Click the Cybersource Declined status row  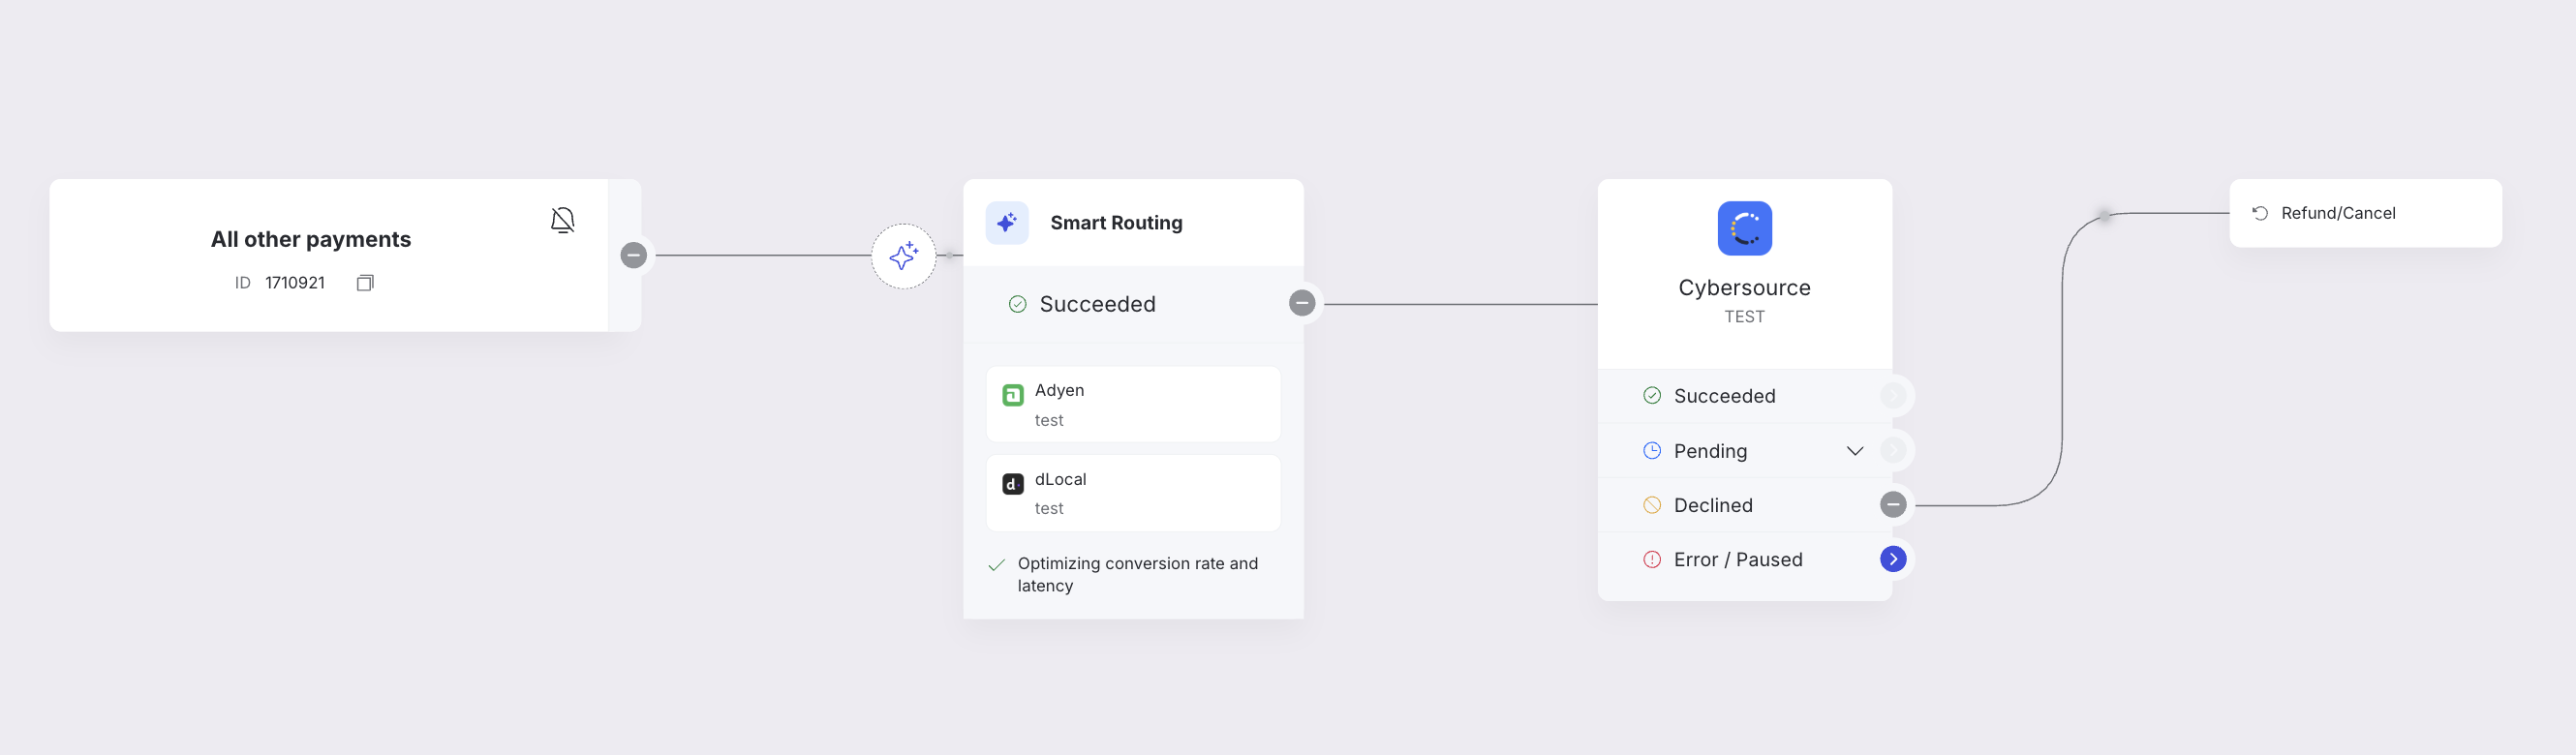tap(1744, 505)
